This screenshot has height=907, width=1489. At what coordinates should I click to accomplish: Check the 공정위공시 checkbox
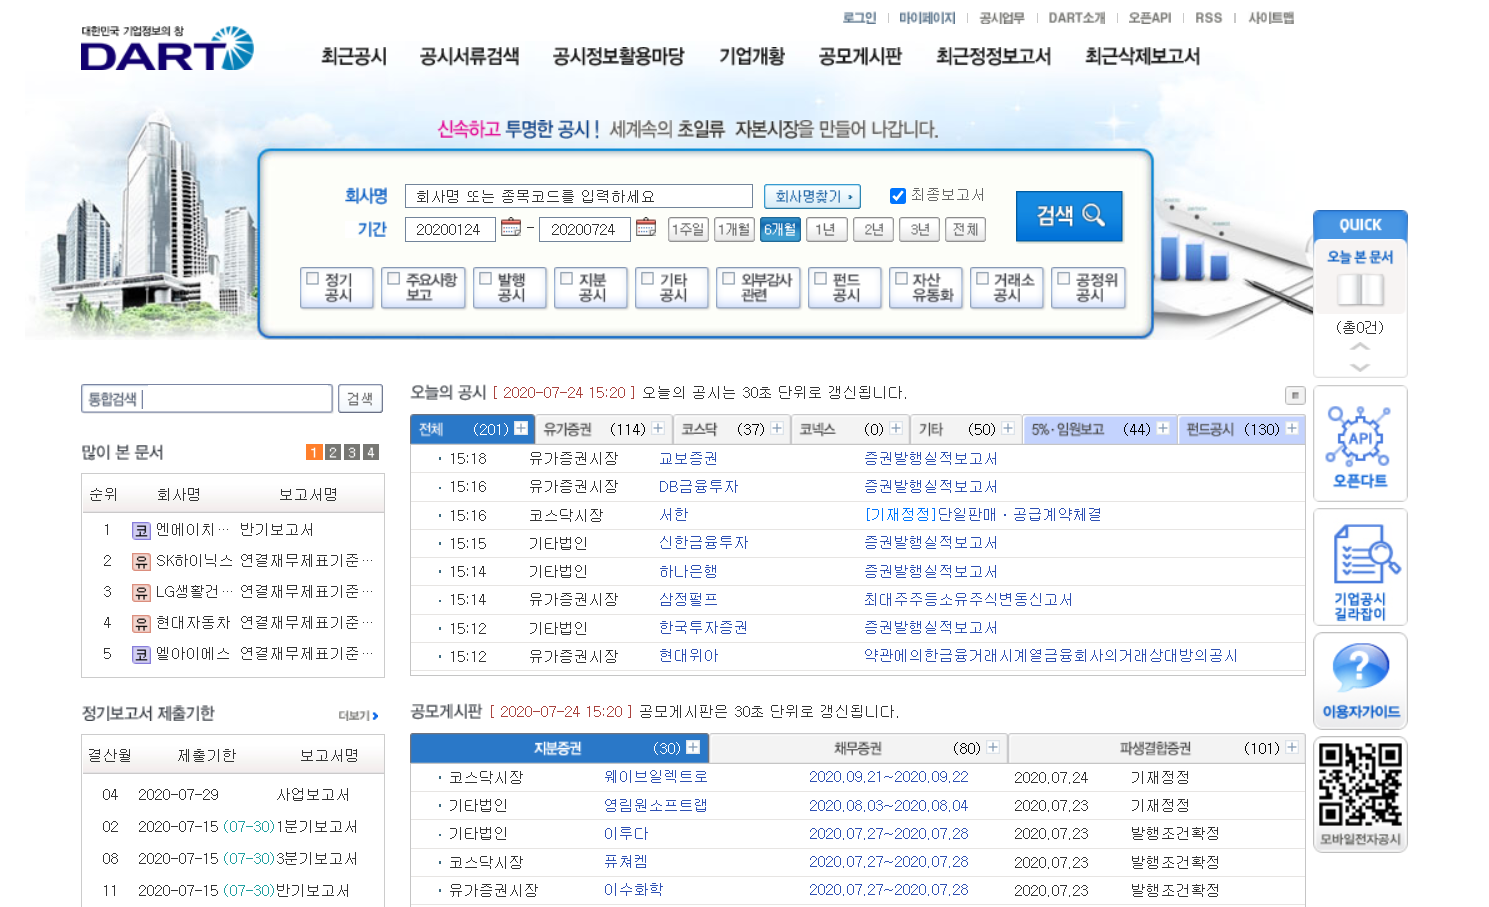(x=1064, y=279)
